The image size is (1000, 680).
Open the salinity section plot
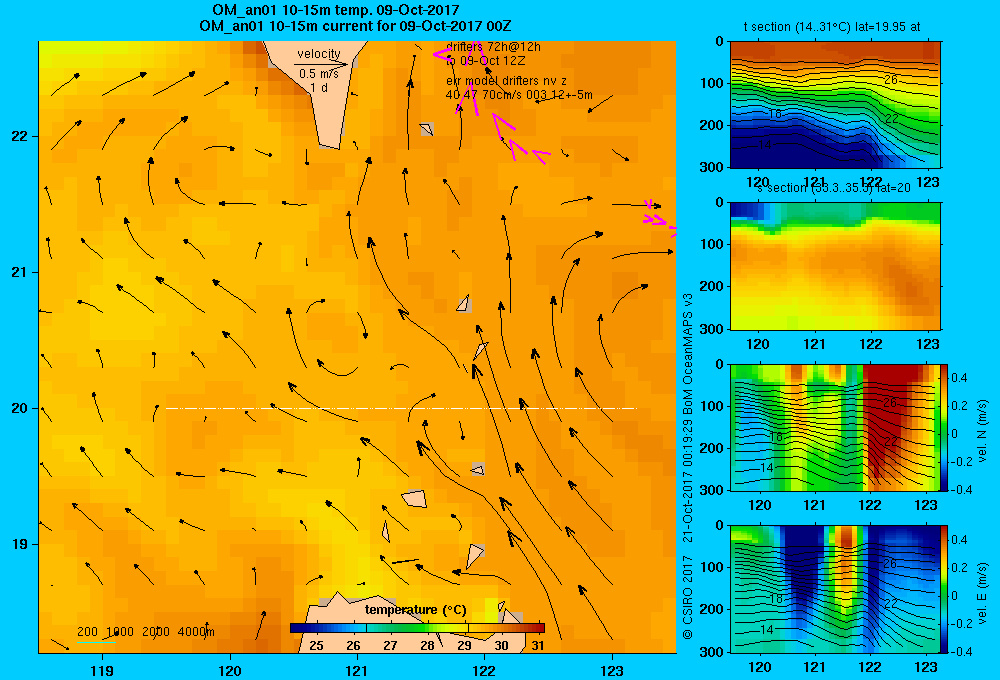click(835, 266)
